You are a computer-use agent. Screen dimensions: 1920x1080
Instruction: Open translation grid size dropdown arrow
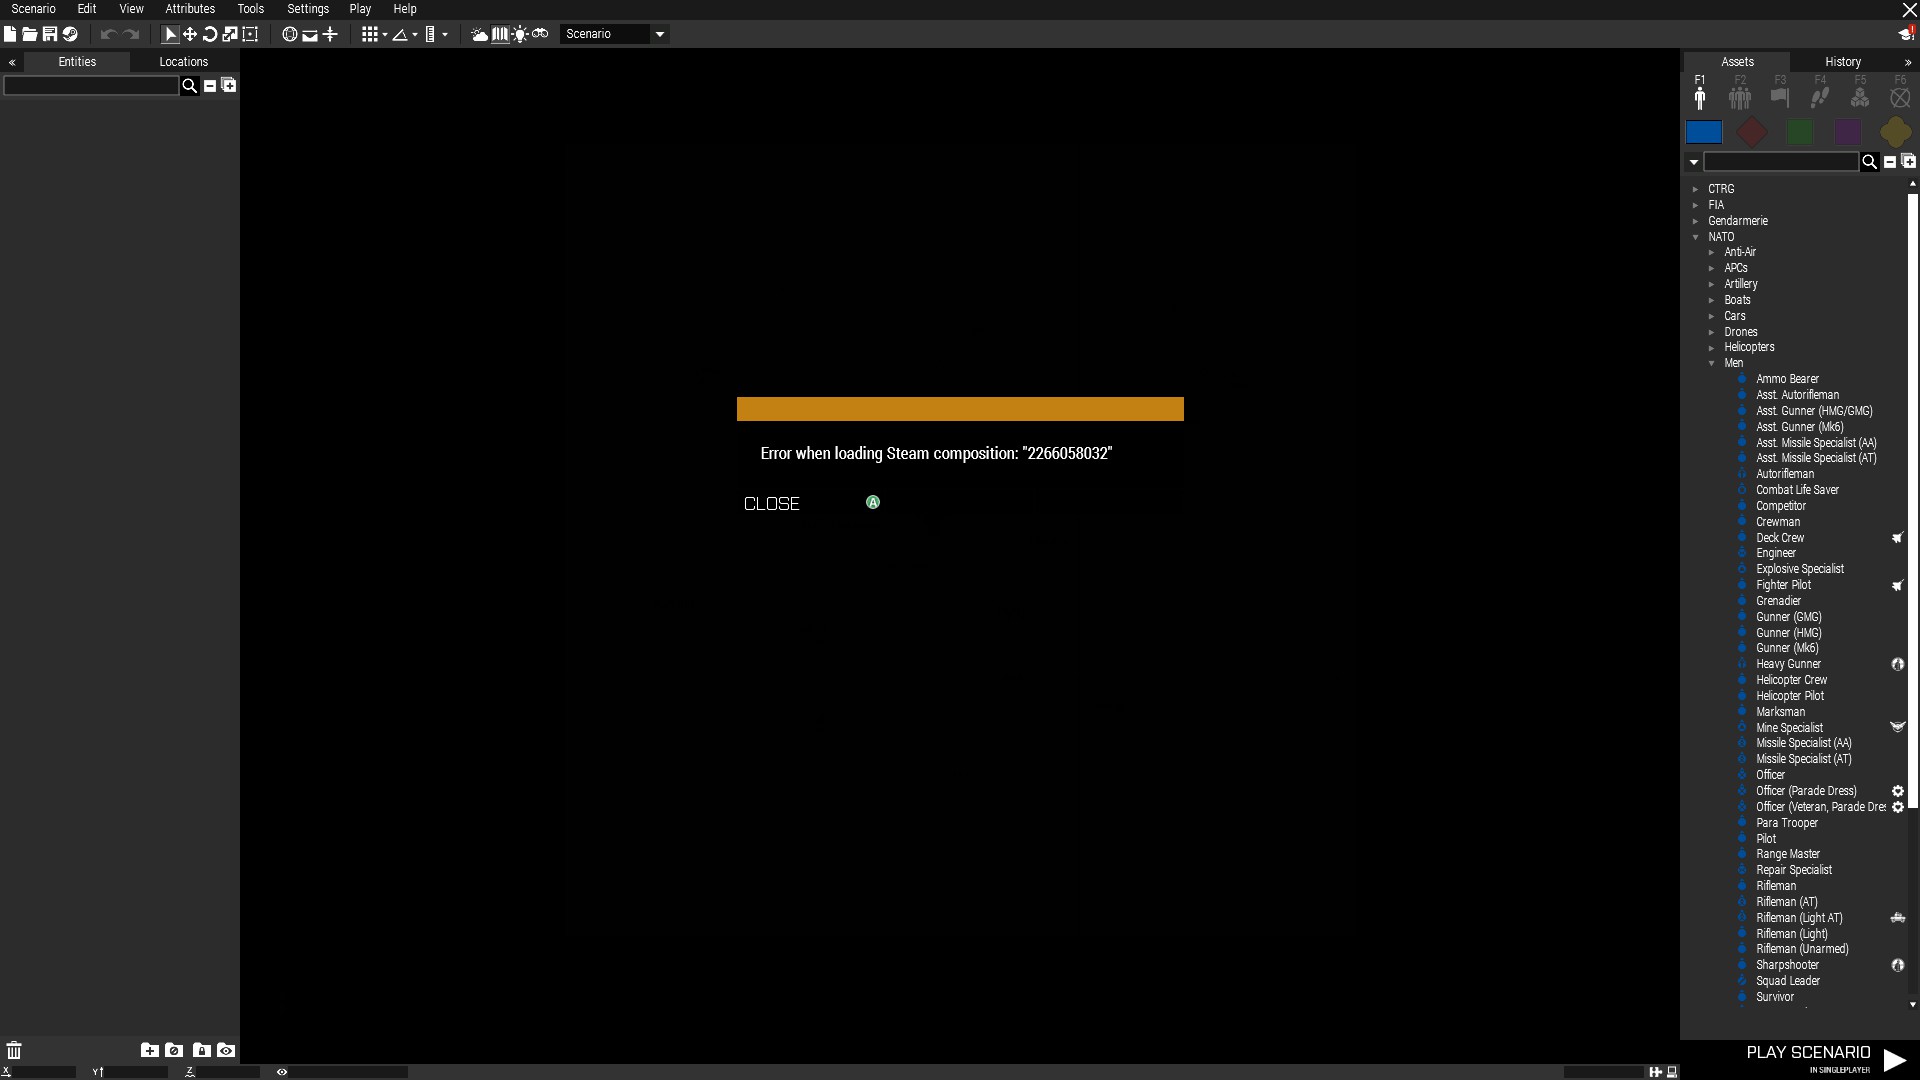[385, 35]
